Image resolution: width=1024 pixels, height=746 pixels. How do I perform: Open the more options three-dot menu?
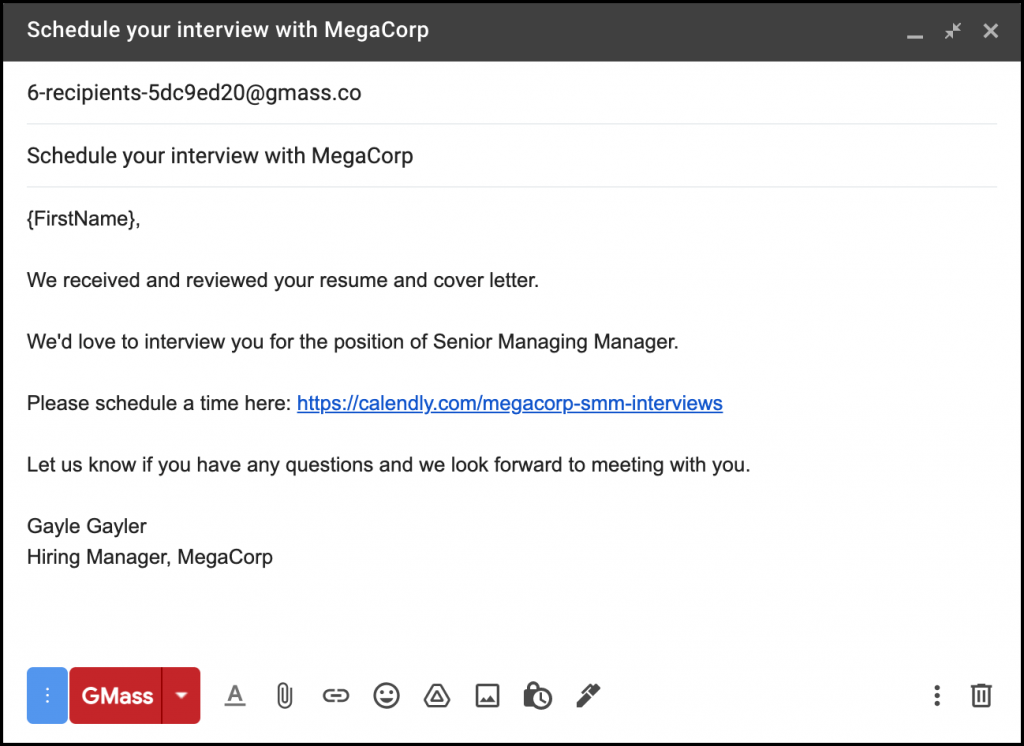click(x=936, y=695)
